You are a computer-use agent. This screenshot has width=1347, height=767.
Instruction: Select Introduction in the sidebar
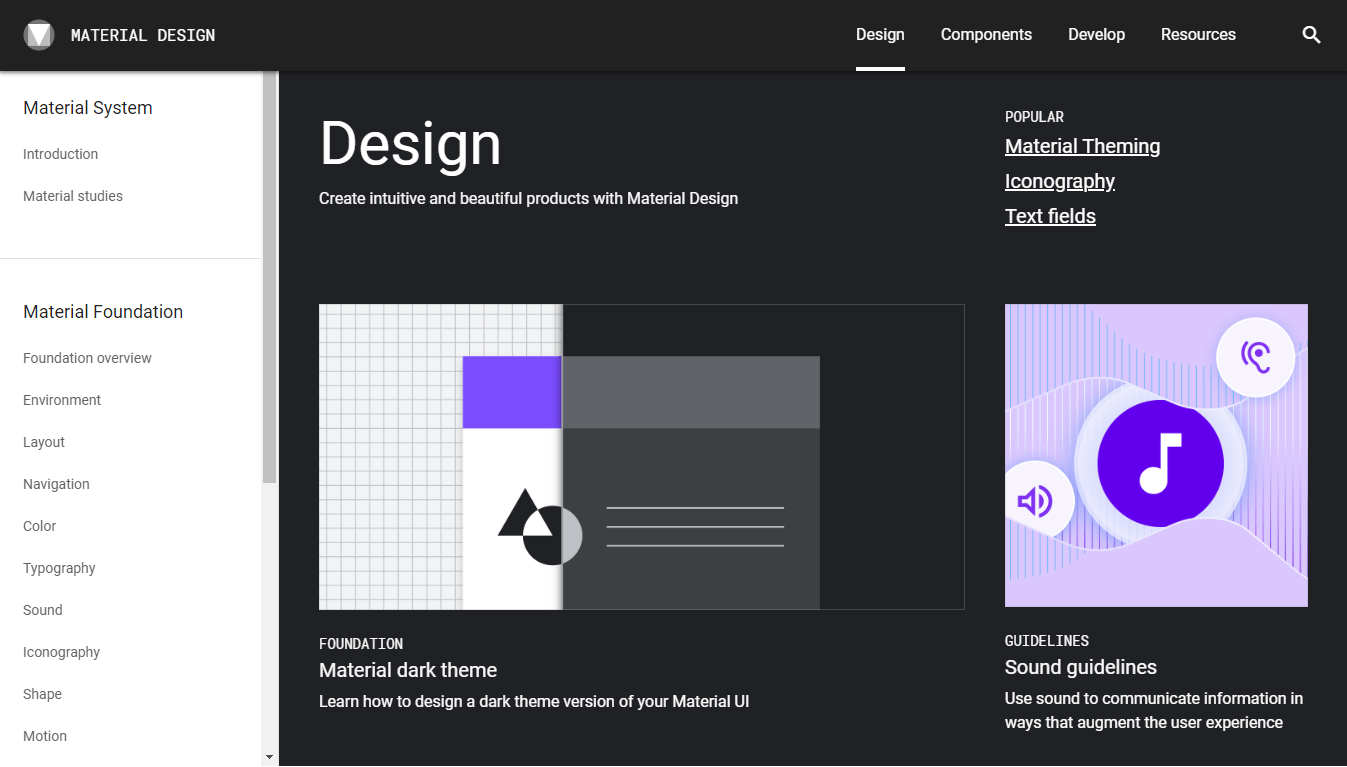click(60, 154)
